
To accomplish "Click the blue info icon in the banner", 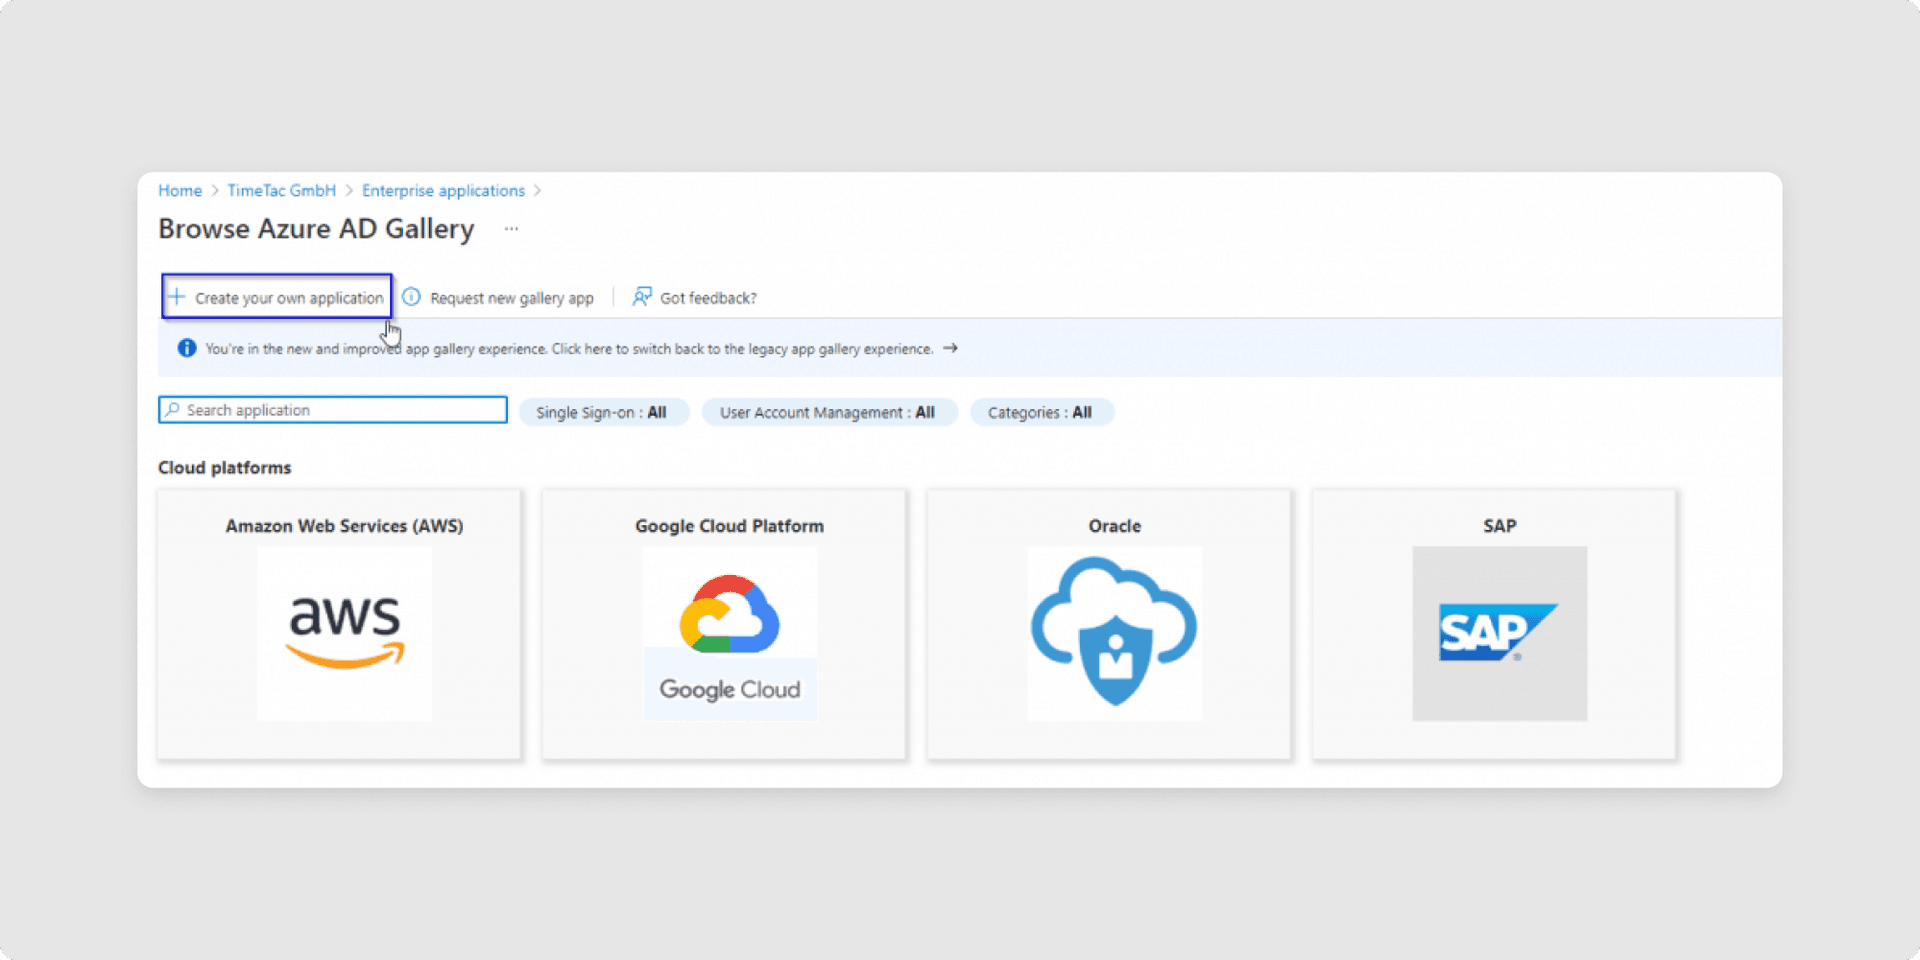I will tap(187, 348).
